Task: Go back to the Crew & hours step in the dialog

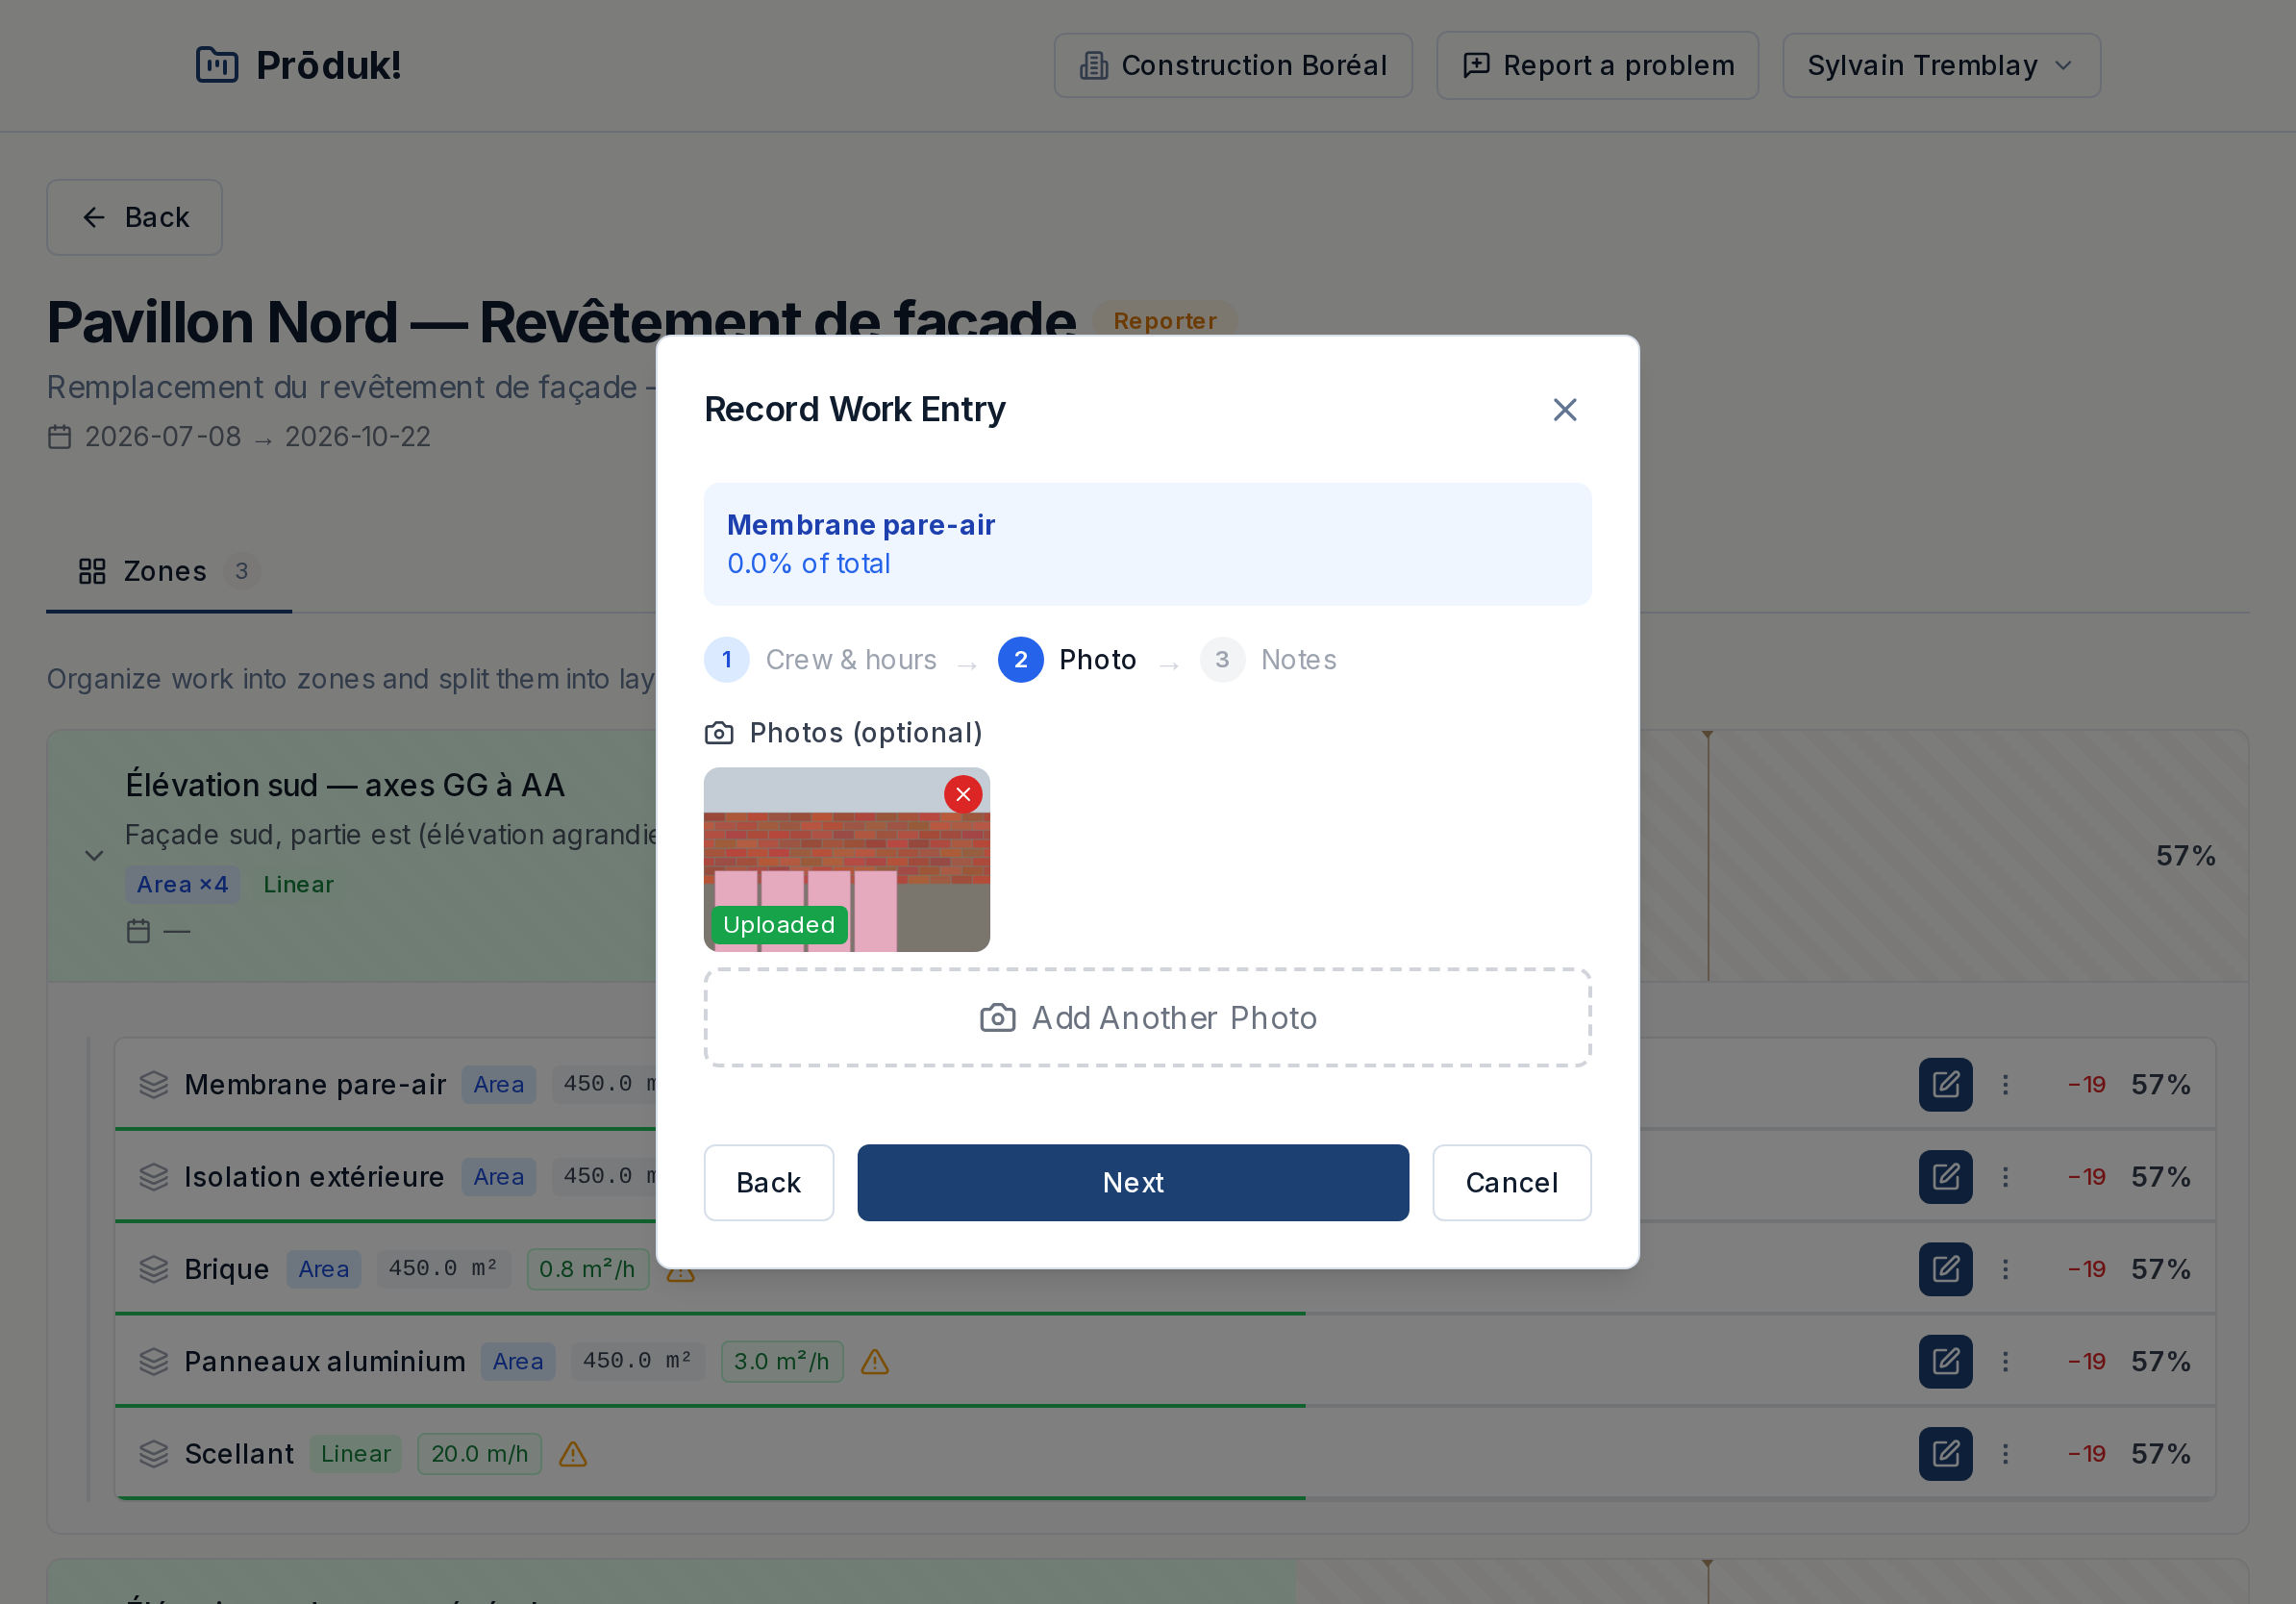Action: pos(768,1182)
